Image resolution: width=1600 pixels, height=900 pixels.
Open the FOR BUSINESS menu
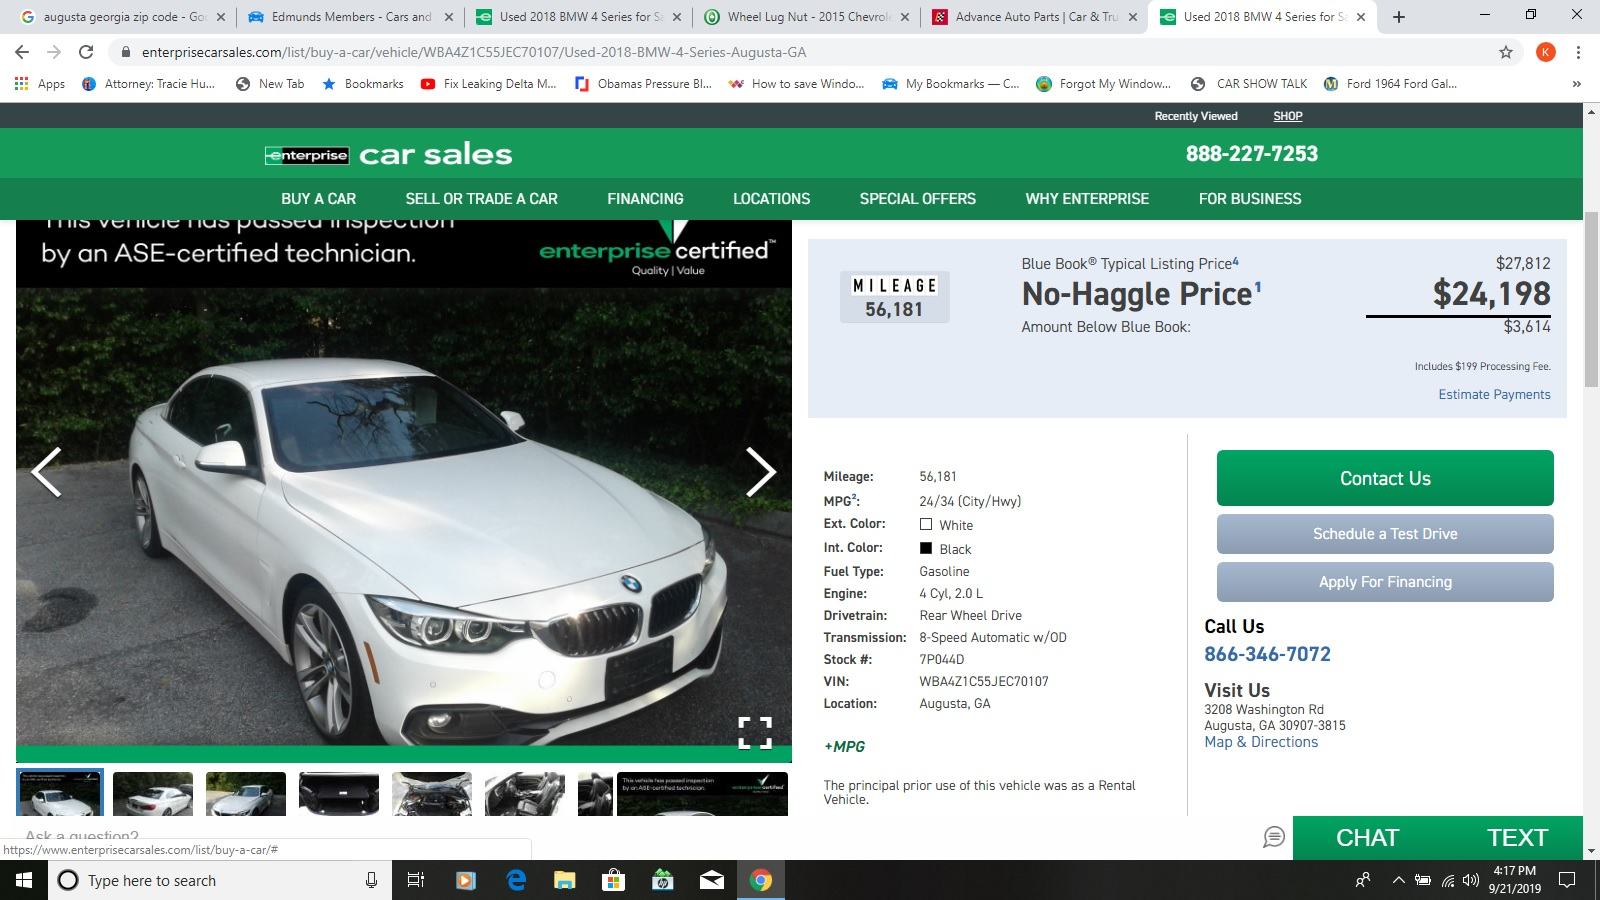coord(1250,199)
